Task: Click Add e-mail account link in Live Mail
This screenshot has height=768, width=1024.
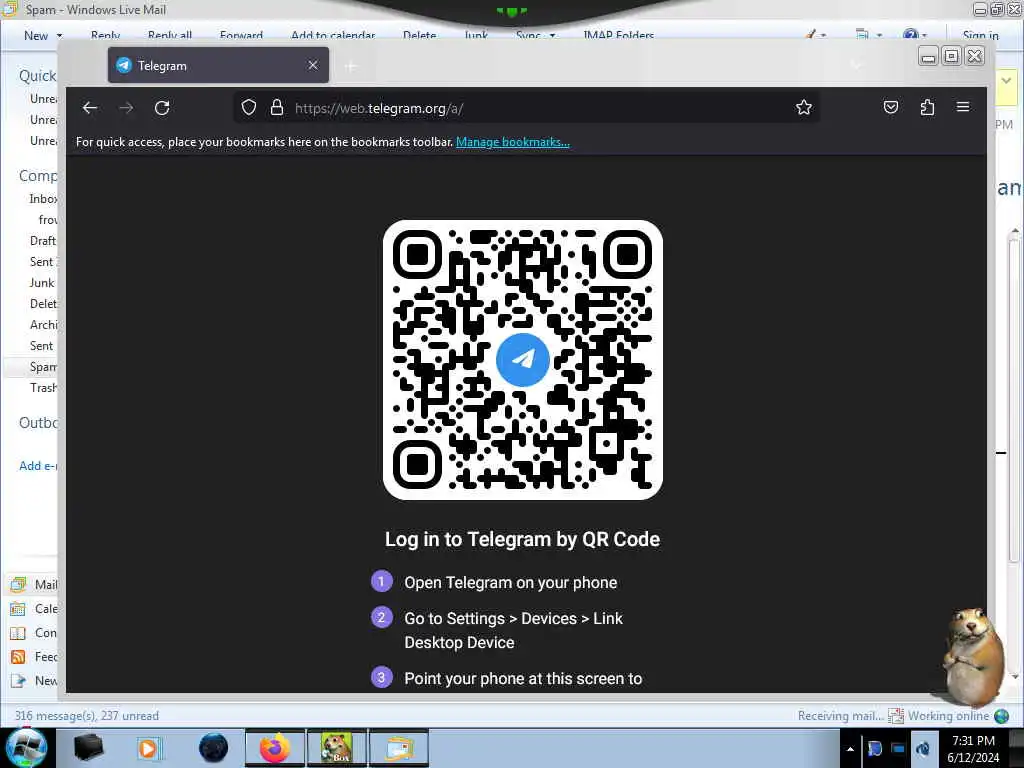Action: (x=39, y=466)
